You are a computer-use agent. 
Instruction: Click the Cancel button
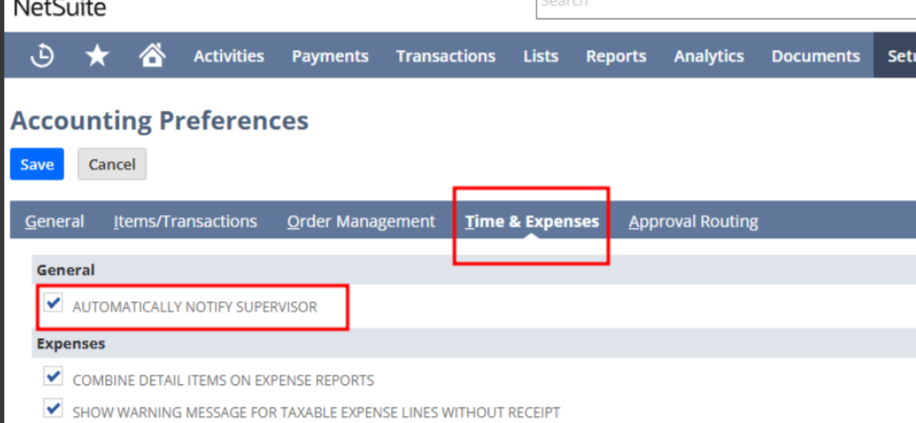(112, 164)
